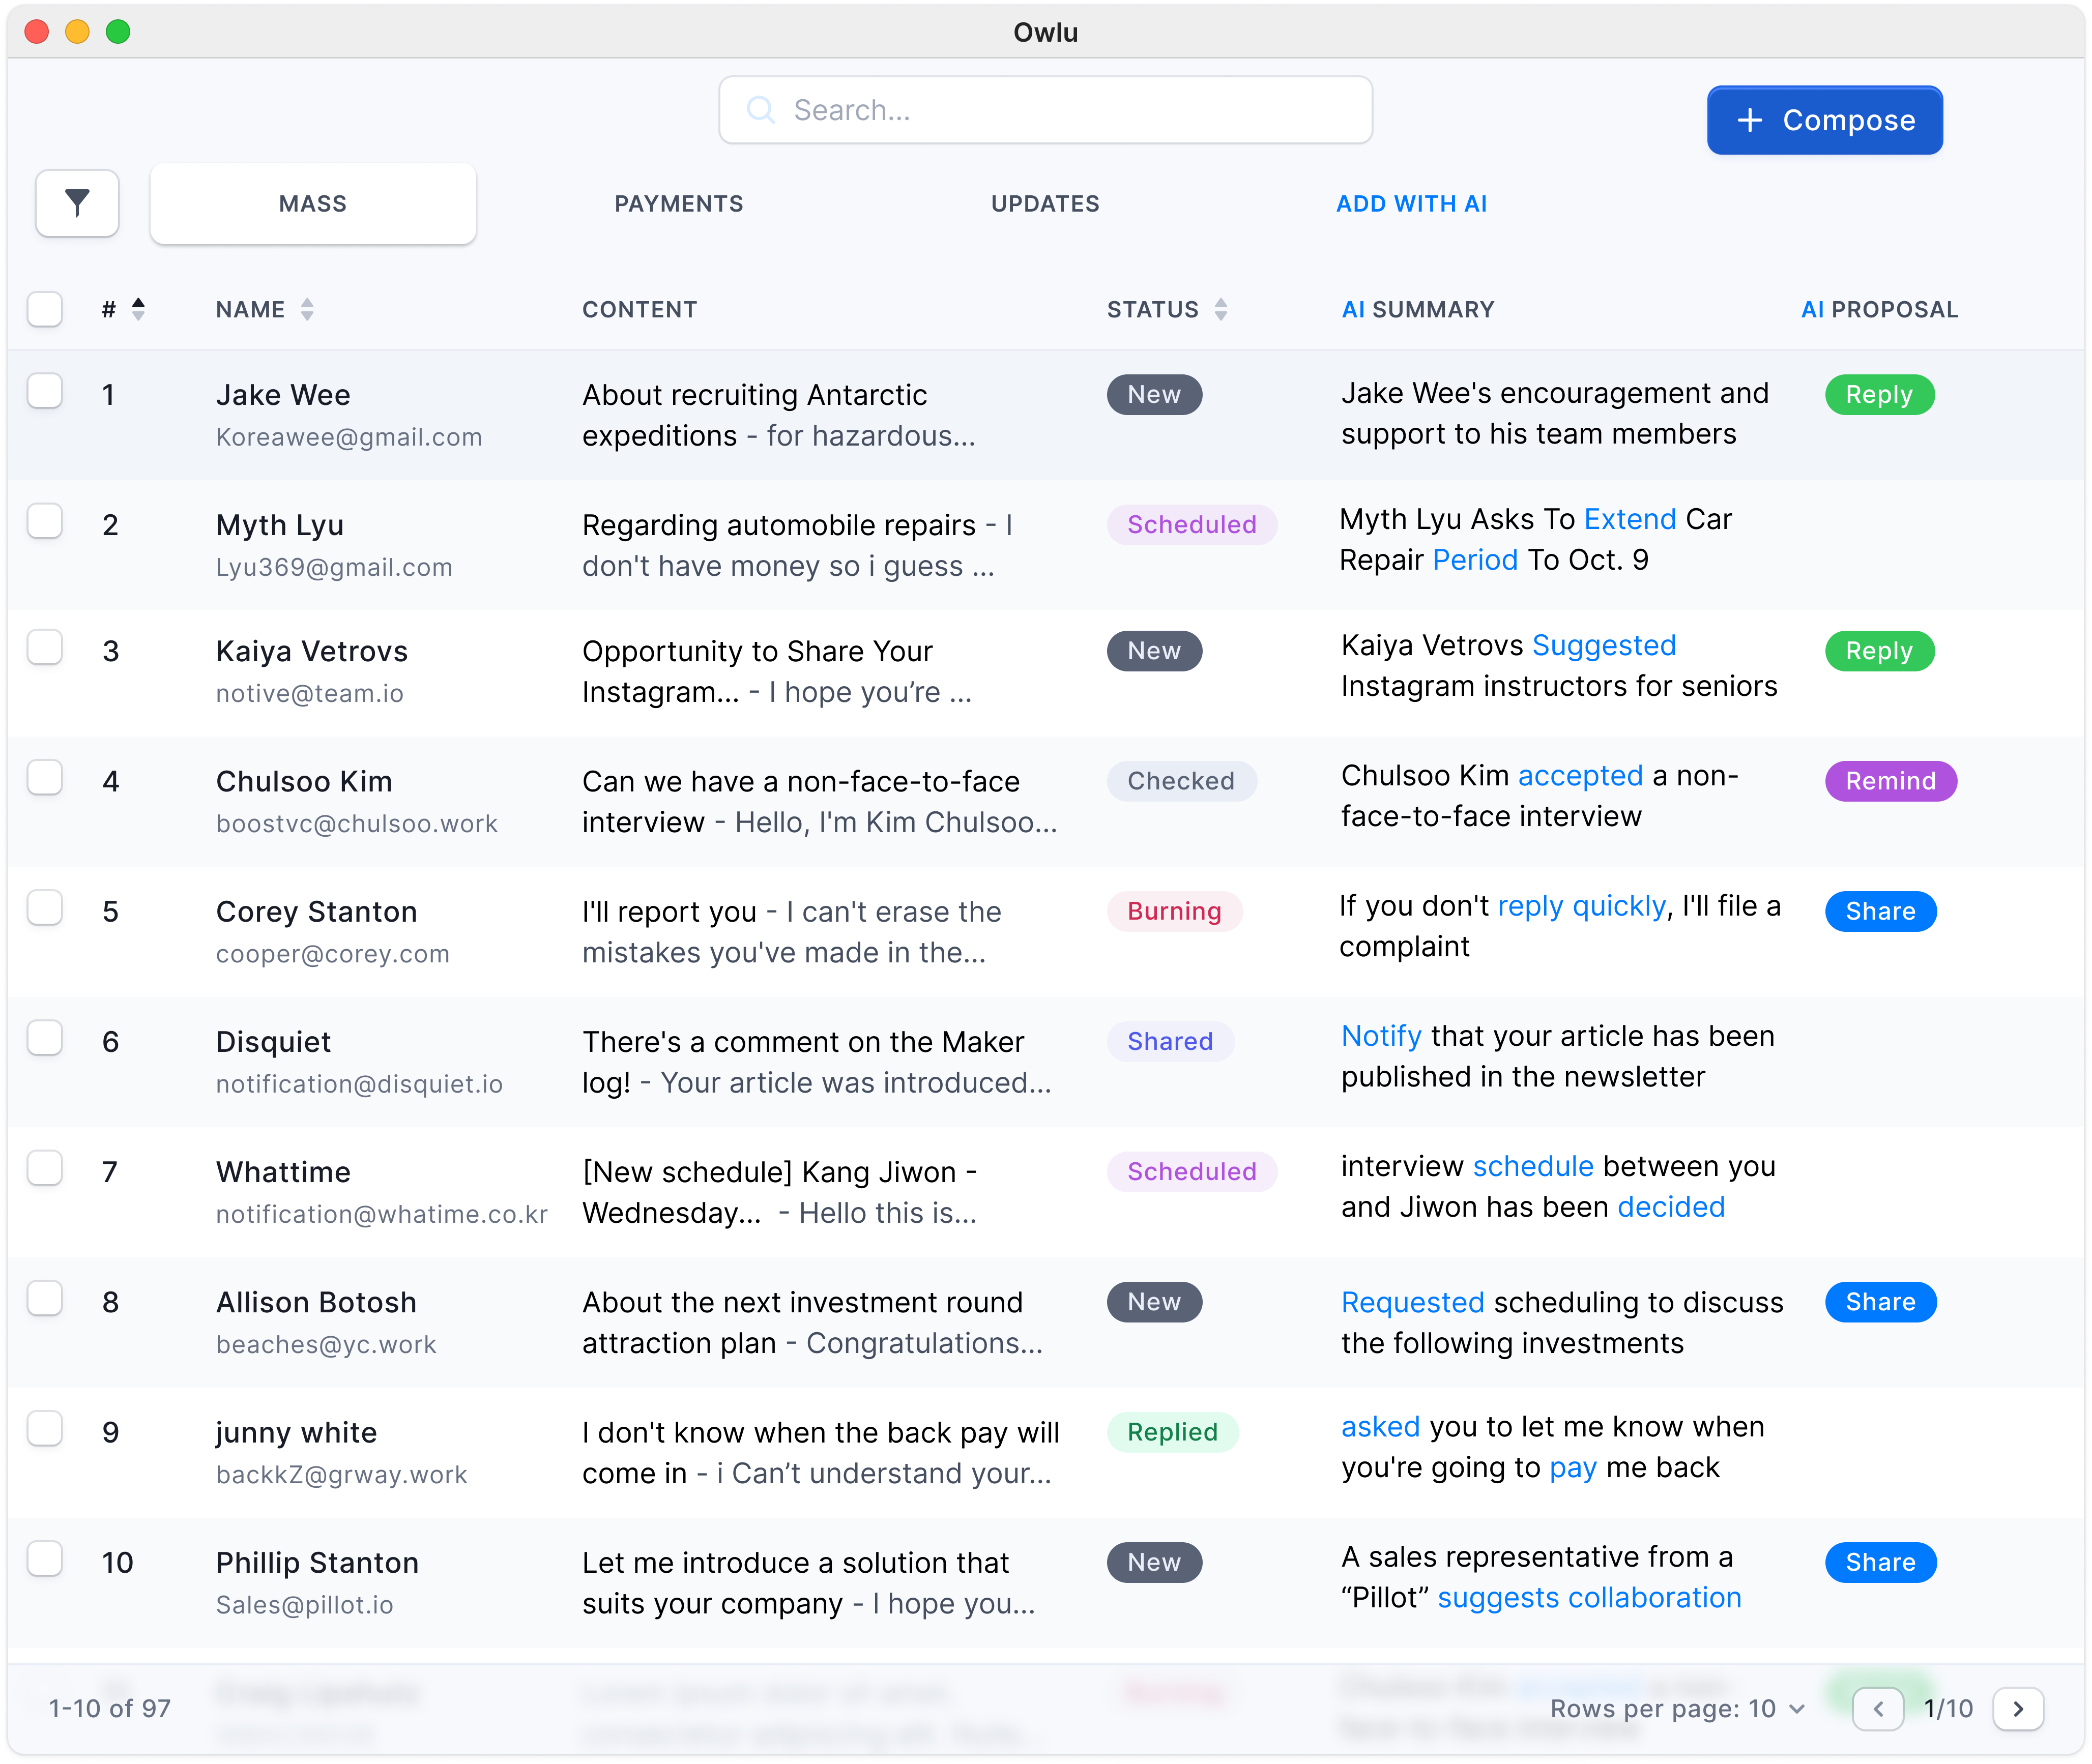Click the # column sort arrows
This screenshot has height=1764, width=2092.
tap(138, 309)
